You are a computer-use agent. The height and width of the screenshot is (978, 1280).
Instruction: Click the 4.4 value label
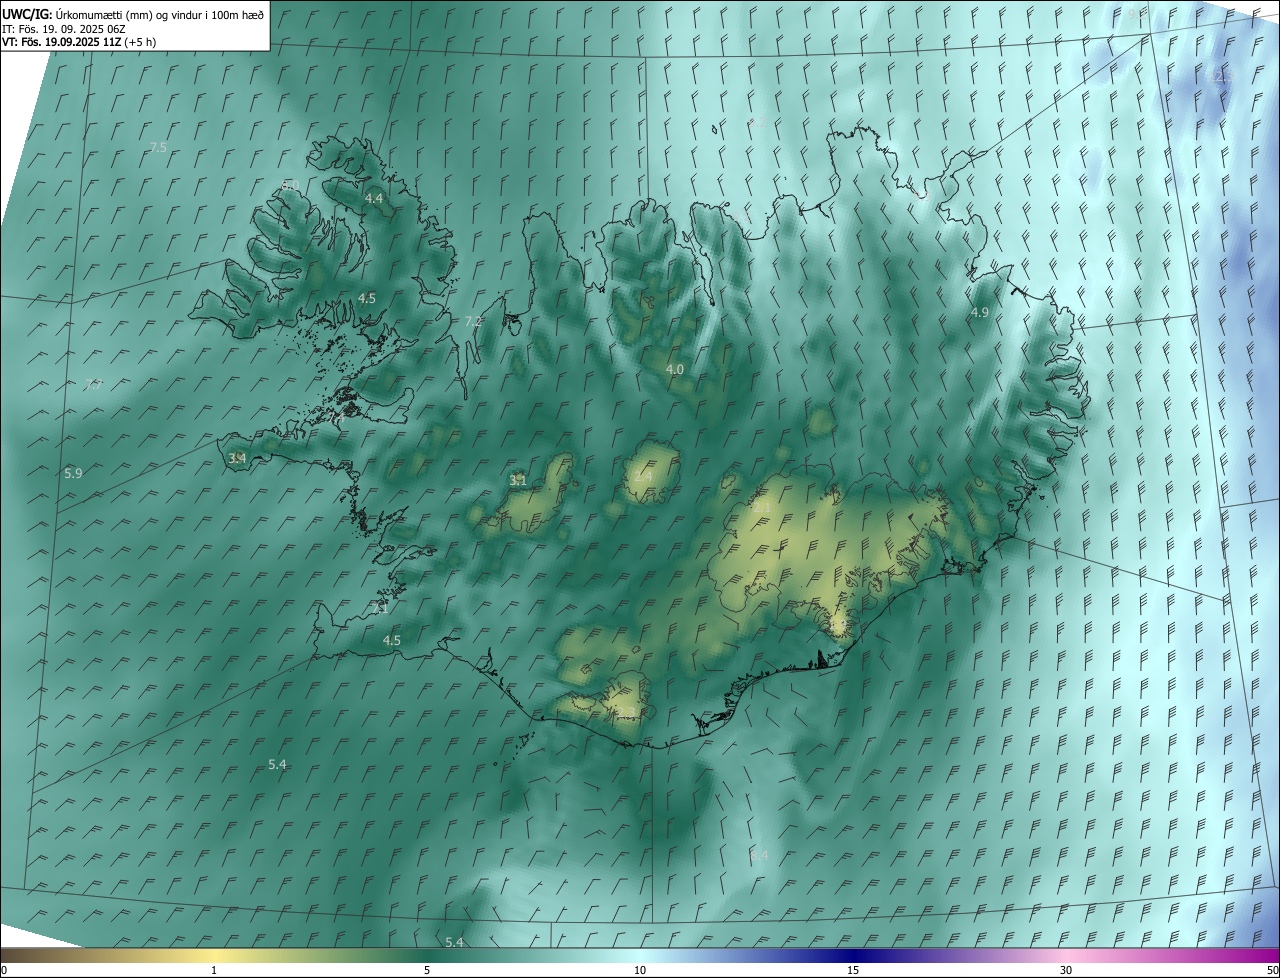click(x=374, y=199)
